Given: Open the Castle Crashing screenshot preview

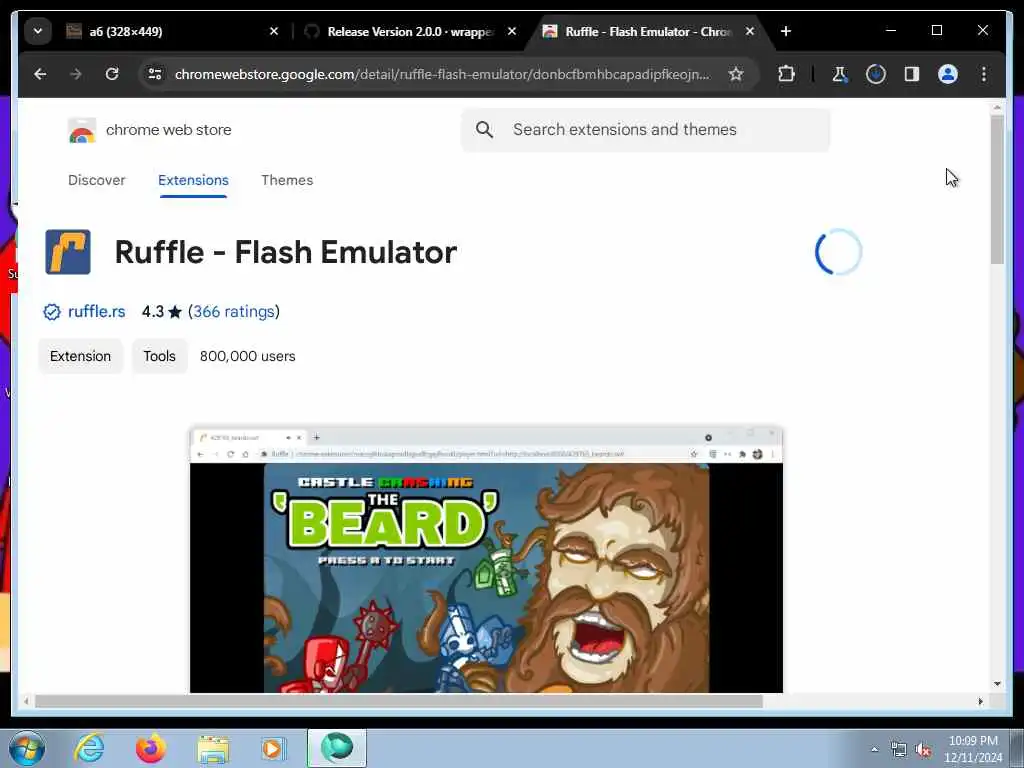Looking at the screenshot, I should [486, 559].
